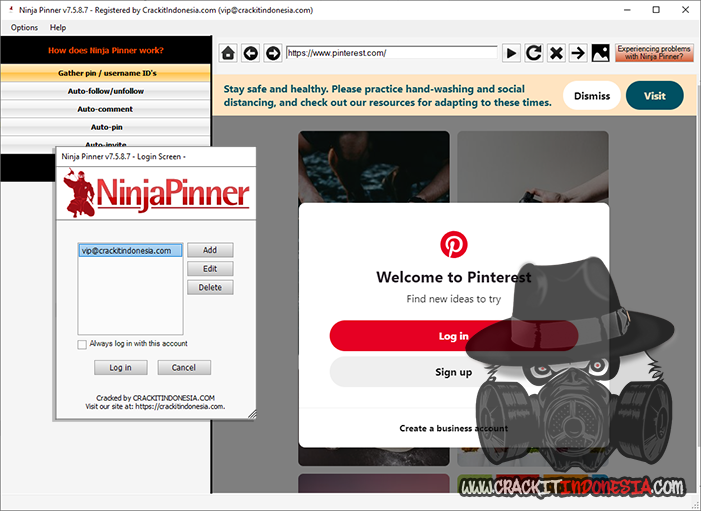Open the Options menu

[24, 28]
